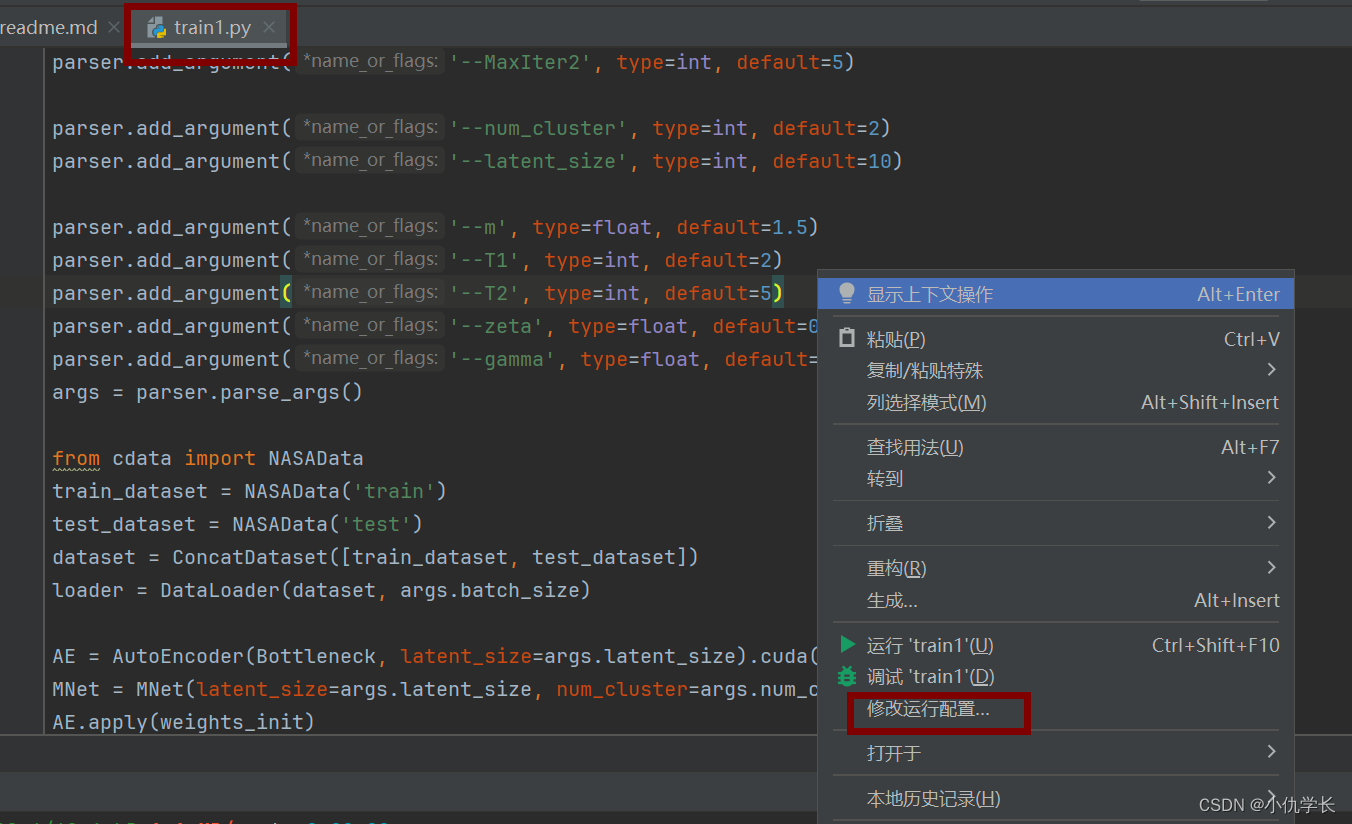Open 修改运行配置... dialog
The image size is (1352, 824).
[1055, 710]
